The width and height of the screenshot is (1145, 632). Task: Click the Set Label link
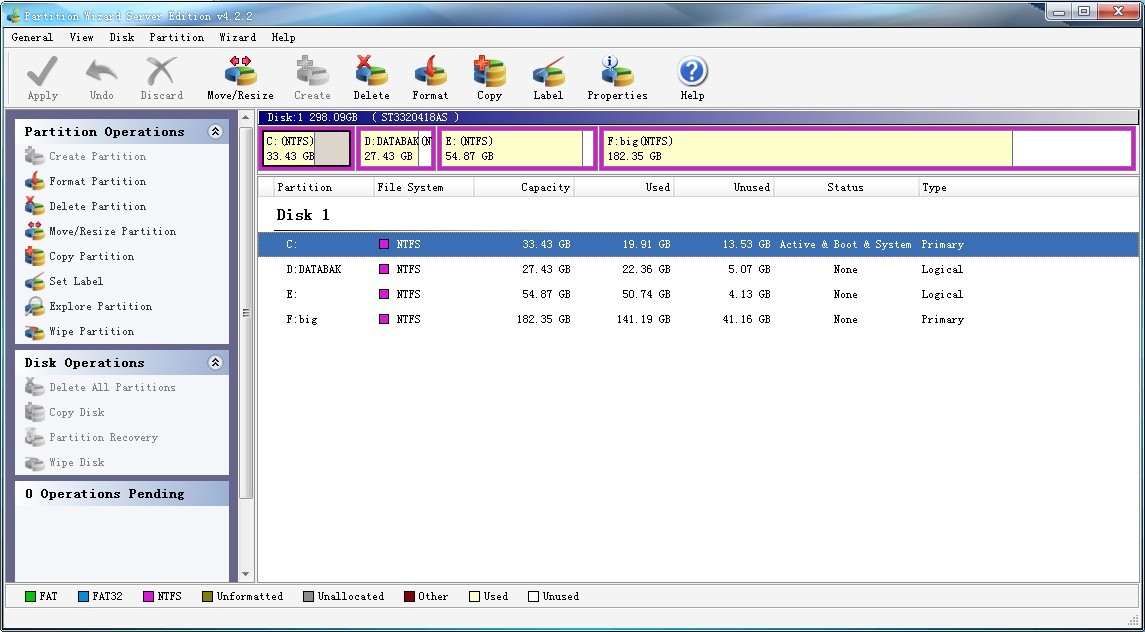pyautogui.click(x=76, y=281)
